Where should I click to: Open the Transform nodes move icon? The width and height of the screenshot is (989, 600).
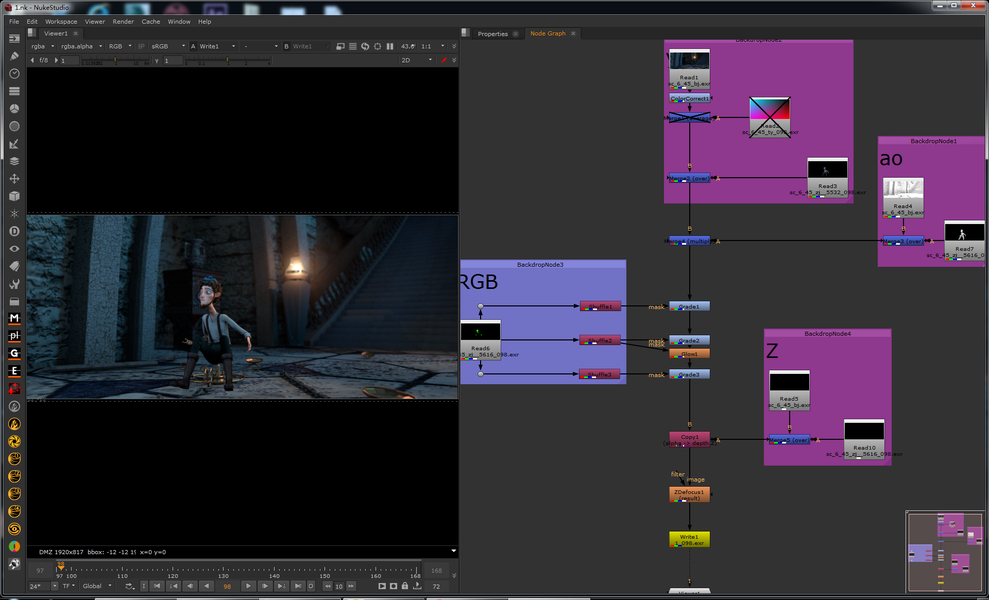tap(14, 179)
